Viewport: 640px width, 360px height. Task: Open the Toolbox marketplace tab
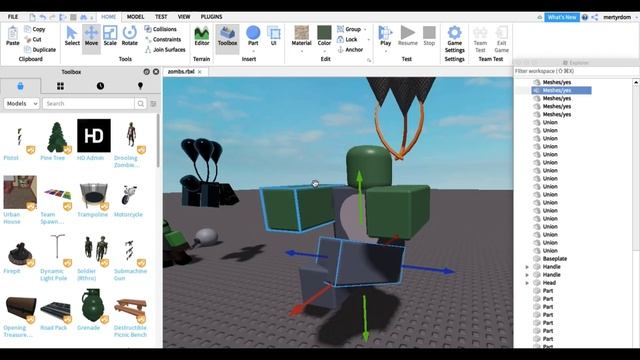coord(20,86)
